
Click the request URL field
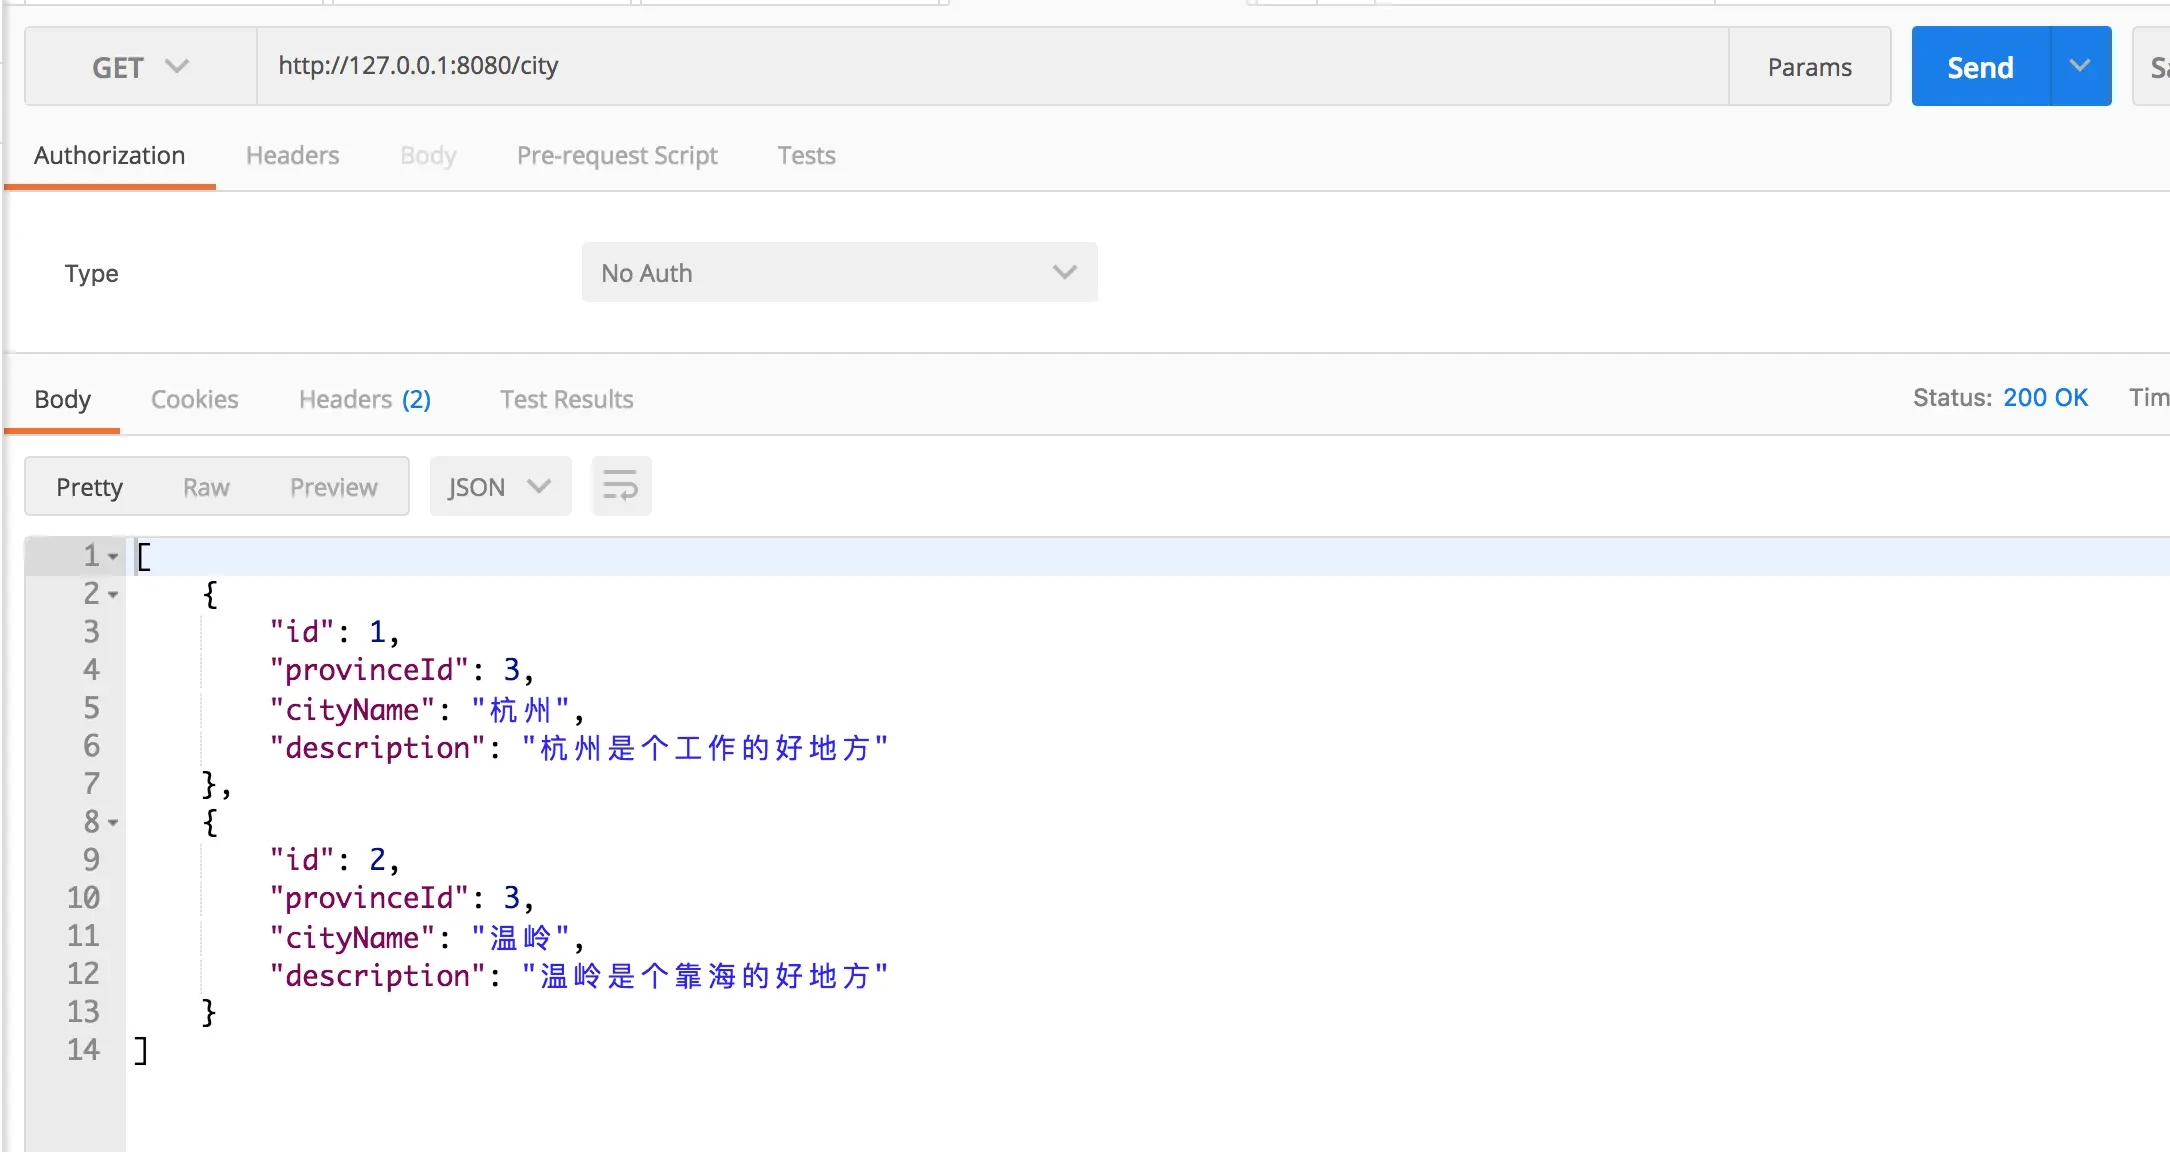990,66
